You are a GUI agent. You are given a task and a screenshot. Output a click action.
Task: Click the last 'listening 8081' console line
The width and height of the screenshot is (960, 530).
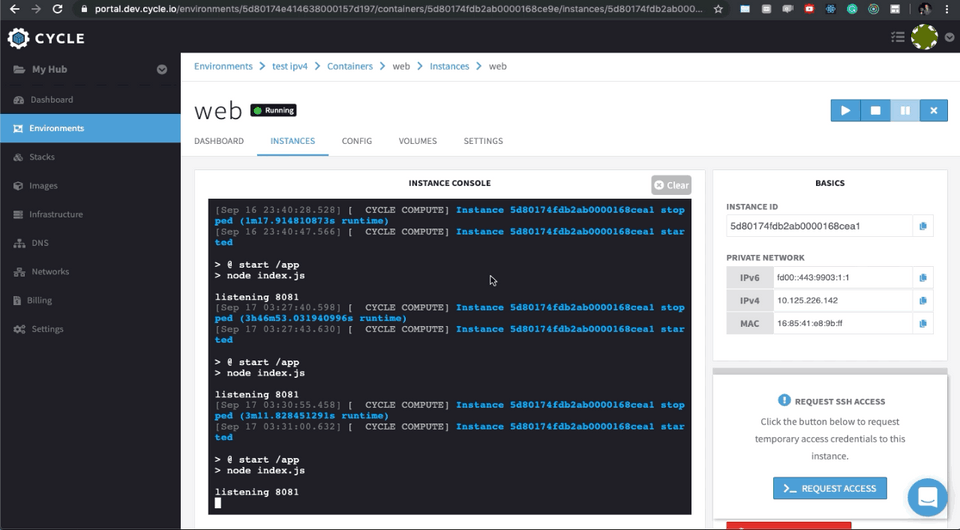(257, 492)
